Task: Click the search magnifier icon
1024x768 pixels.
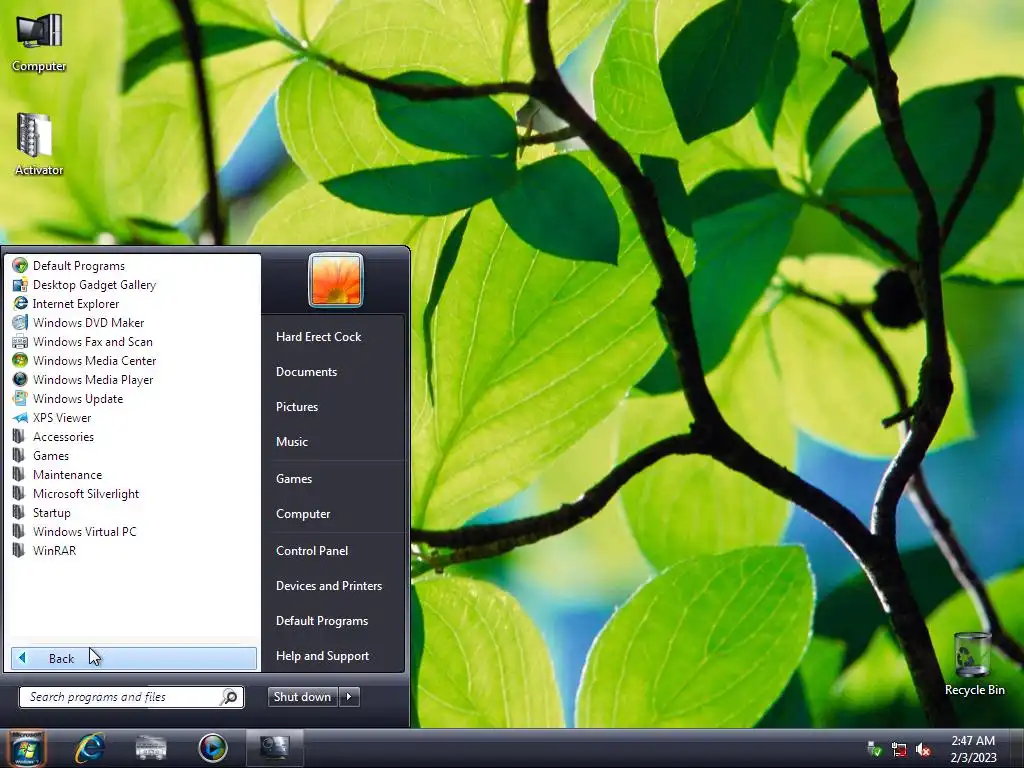Action: pos(229,697)
